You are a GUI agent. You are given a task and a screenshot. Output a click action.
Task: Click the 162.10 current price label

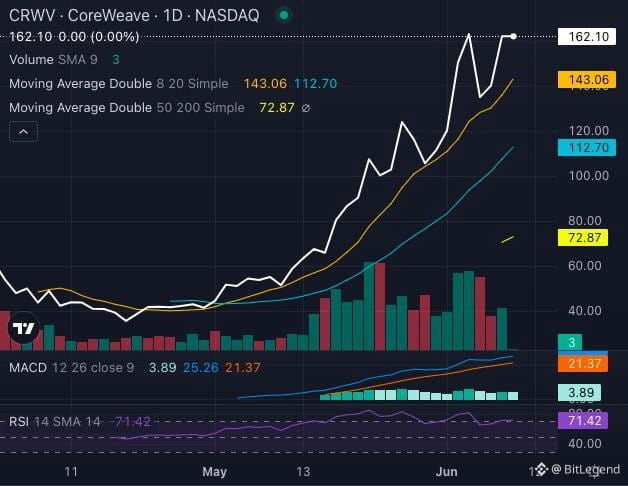pyautogui.click(x=587, y=37)
